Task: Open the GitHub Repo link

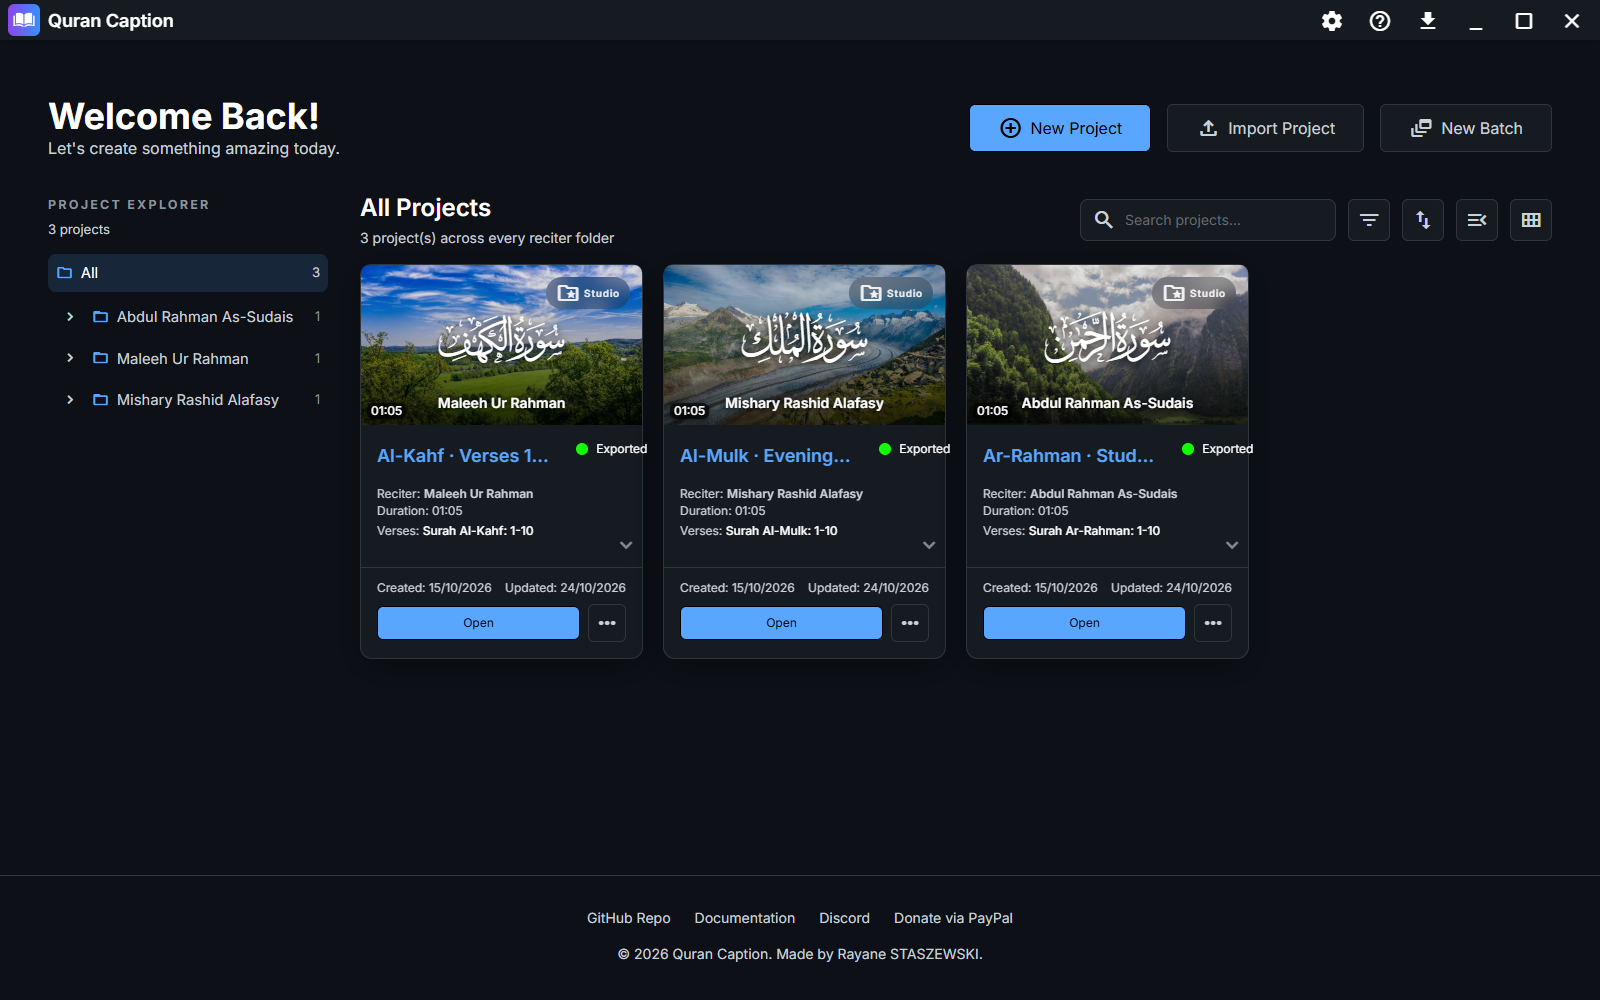Action: coord(629,918)
